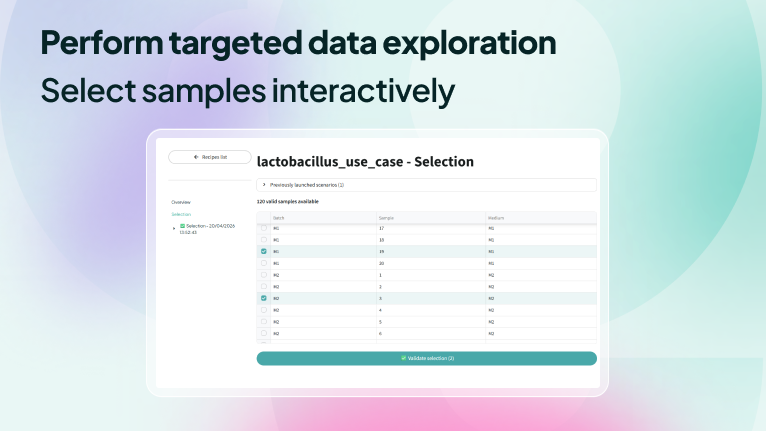Click the Medium cell in sample 5 row
Viewport: 766px width, 431px height.
(x=541, y=322)
